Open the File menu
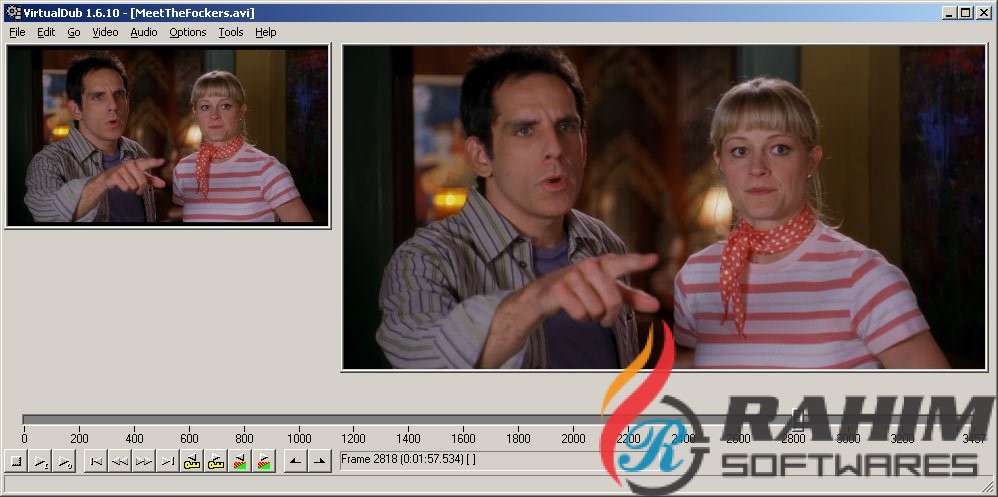The width and height of the screenshot is (998, 497). (17, 32)
